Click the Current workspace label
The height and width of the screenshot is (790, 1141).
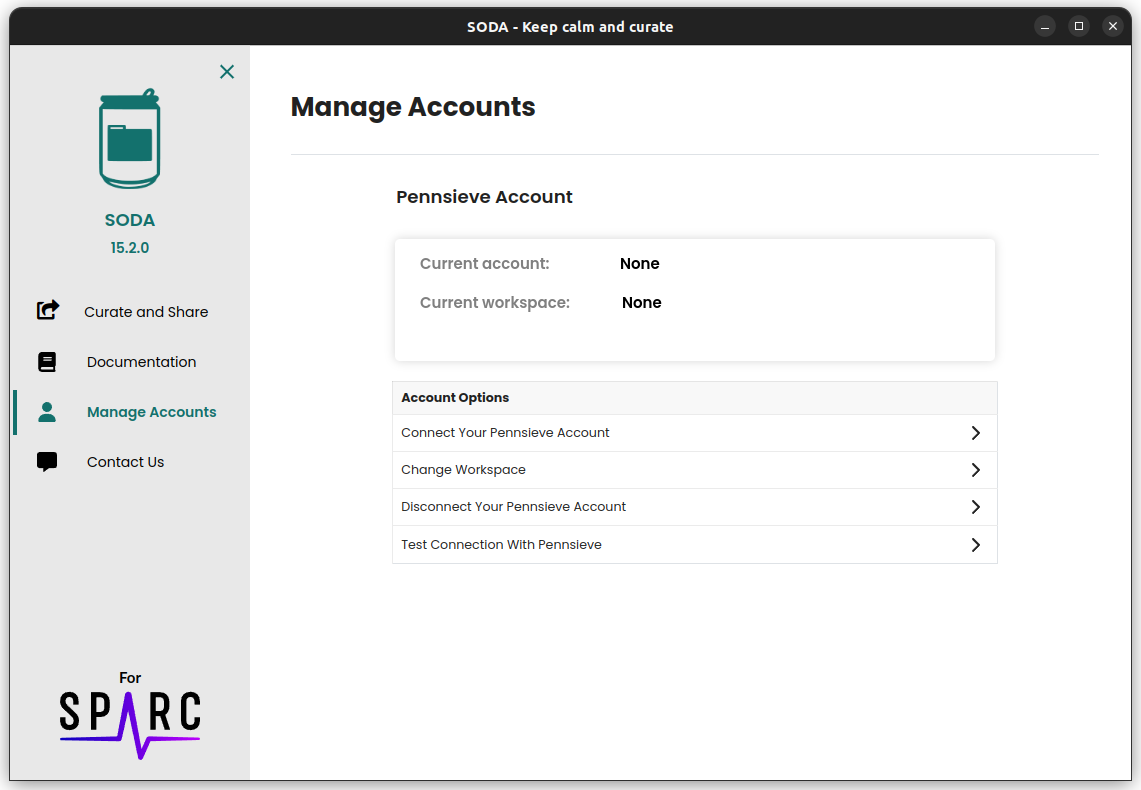[495, 303]
